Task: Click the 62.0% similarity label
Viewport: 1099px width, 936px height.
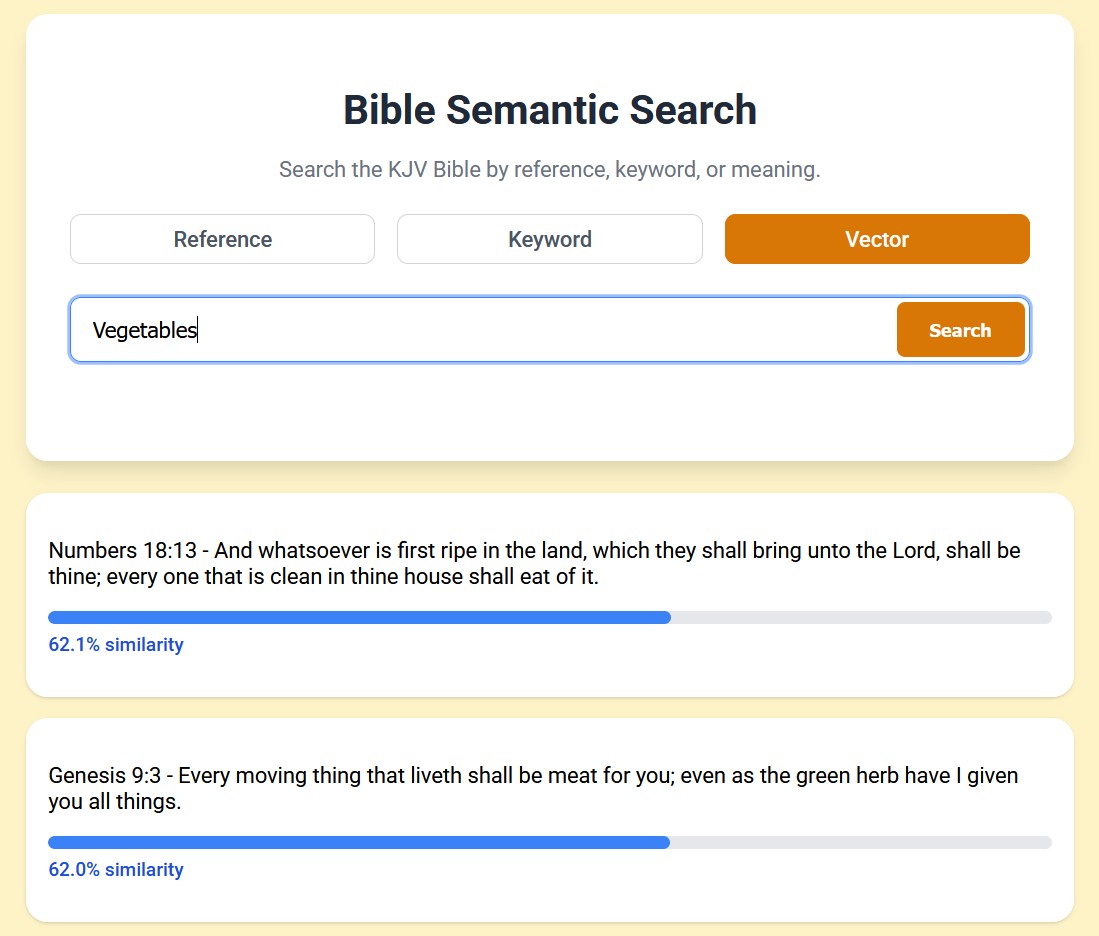Action: coord(116,870)
